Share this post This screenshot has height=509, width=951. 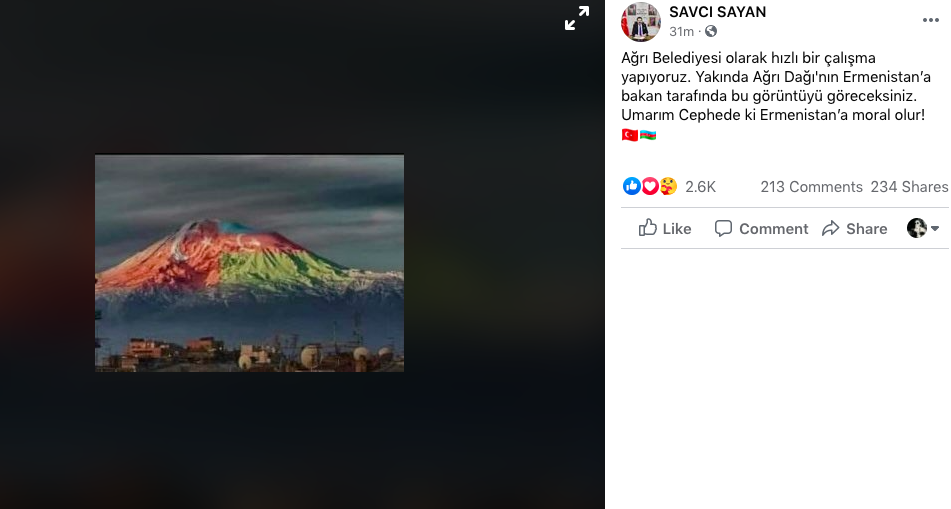tap(854, 228)
